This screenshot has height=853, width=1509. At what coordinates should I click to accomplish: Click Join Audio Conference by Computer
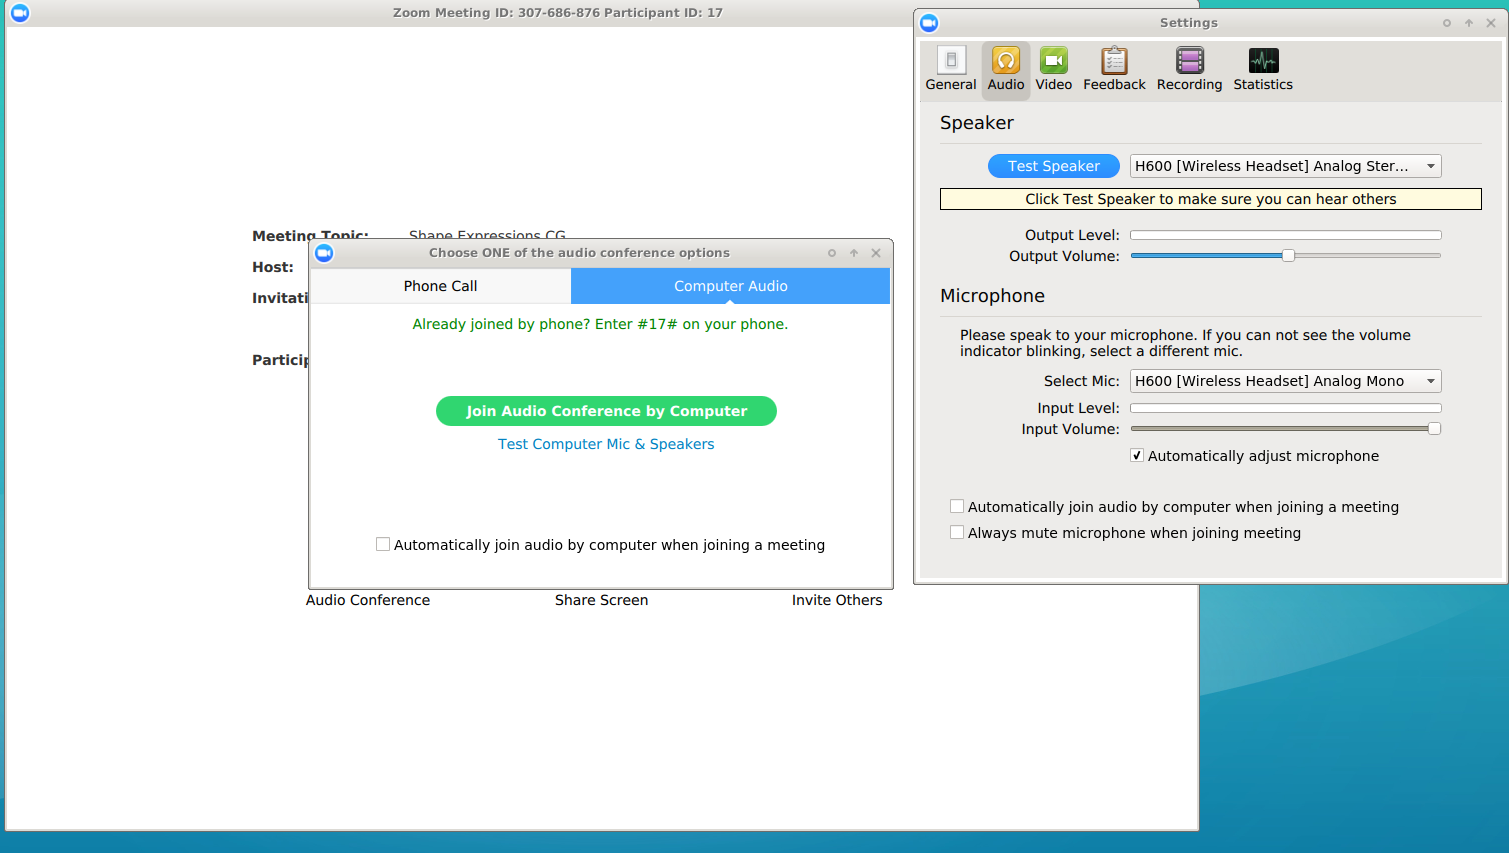tap(606, 411)
